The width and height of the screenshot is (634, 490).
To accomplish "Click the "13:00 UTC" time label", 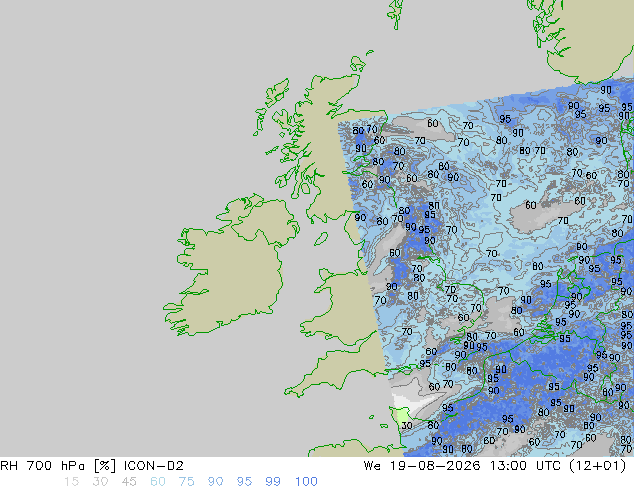I will tap(525, 466).
